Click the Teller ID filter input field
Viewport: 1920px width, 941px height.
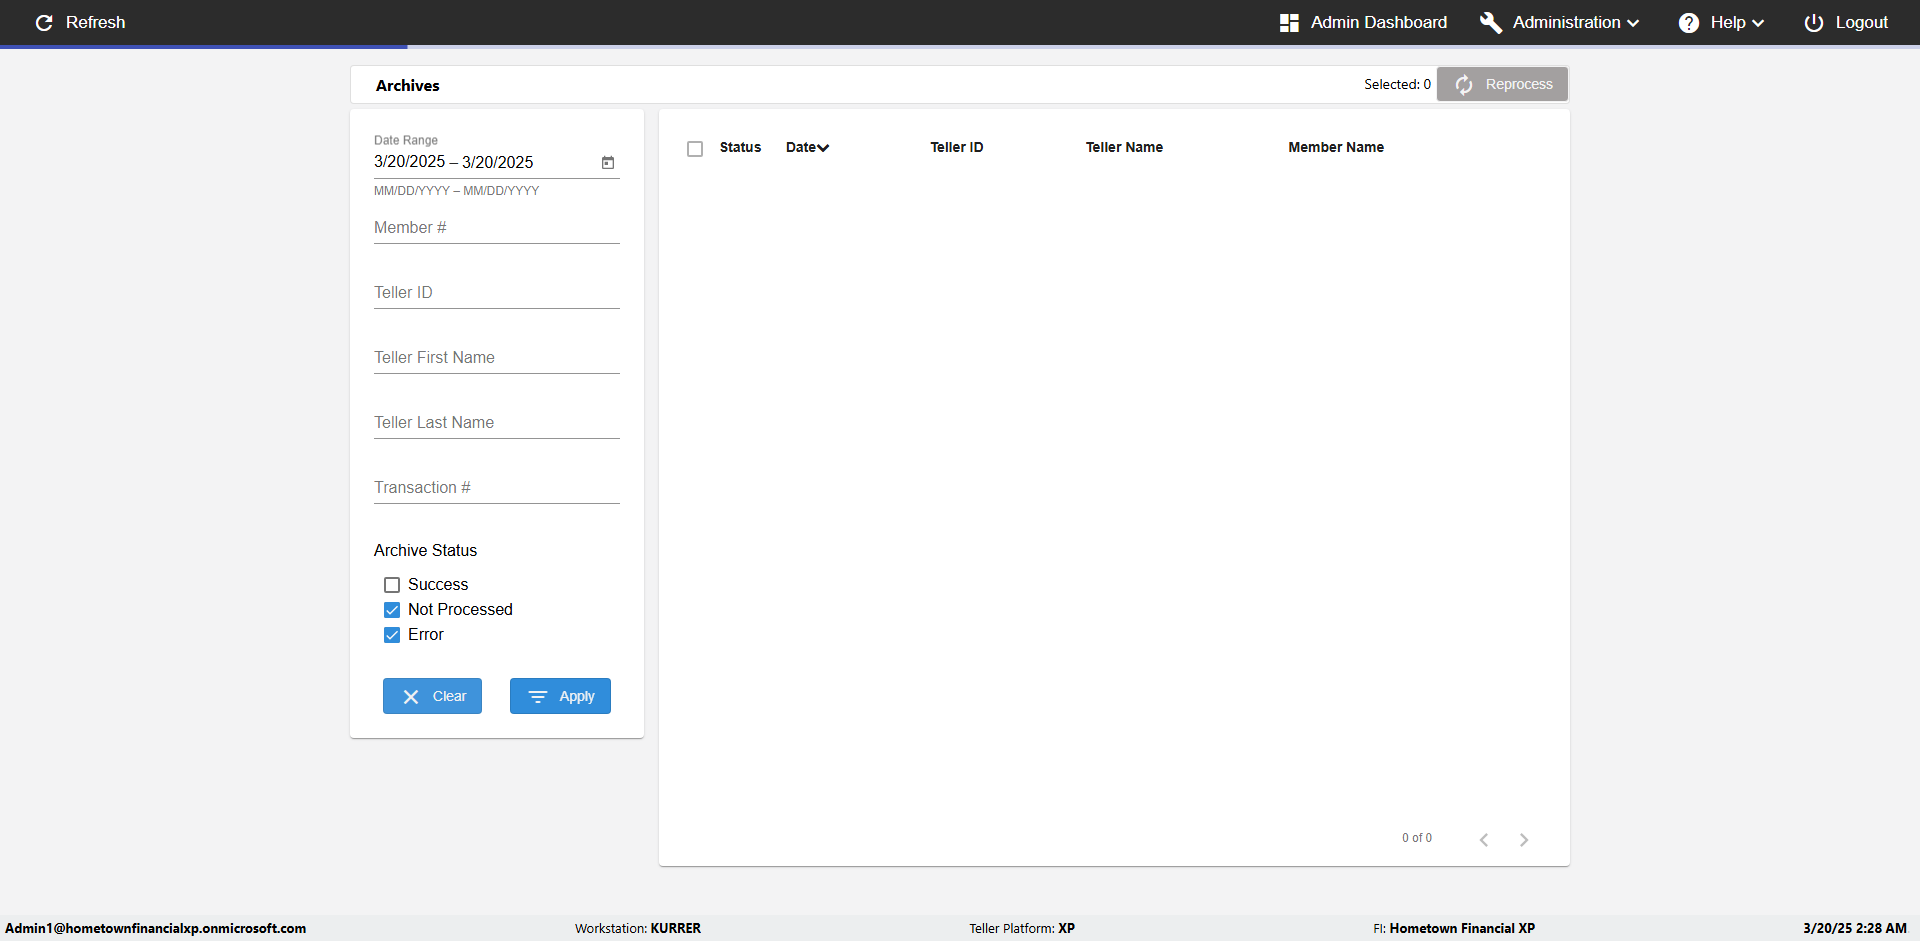(497, 293)
